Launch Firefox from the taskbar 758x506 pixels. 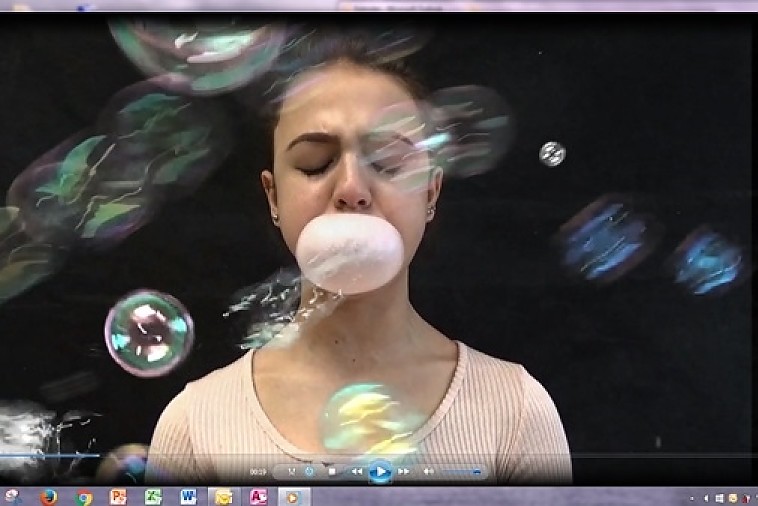click(49, 496)
